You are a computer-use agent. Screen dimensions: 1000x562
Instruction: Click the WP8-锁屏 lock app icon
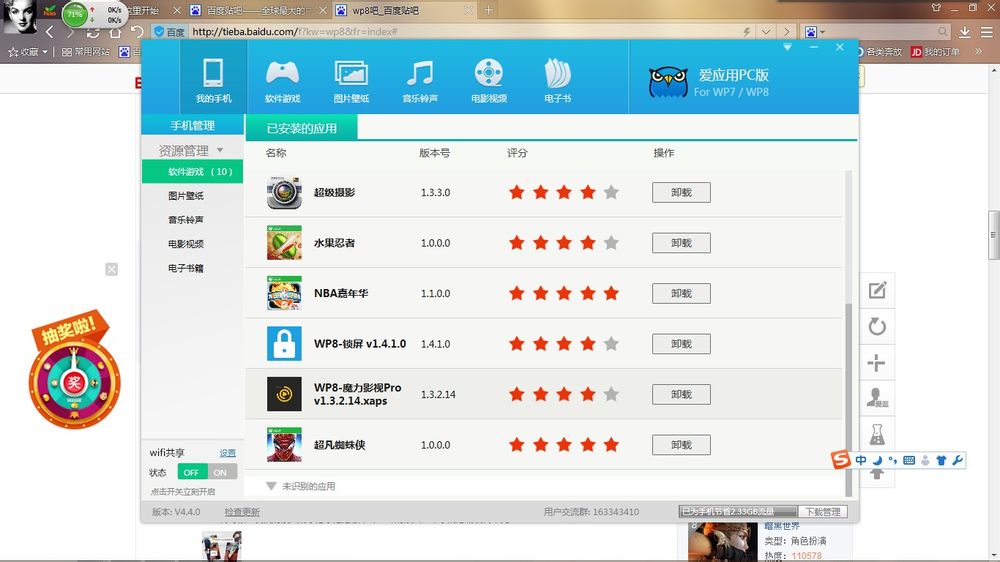(284, 344)
